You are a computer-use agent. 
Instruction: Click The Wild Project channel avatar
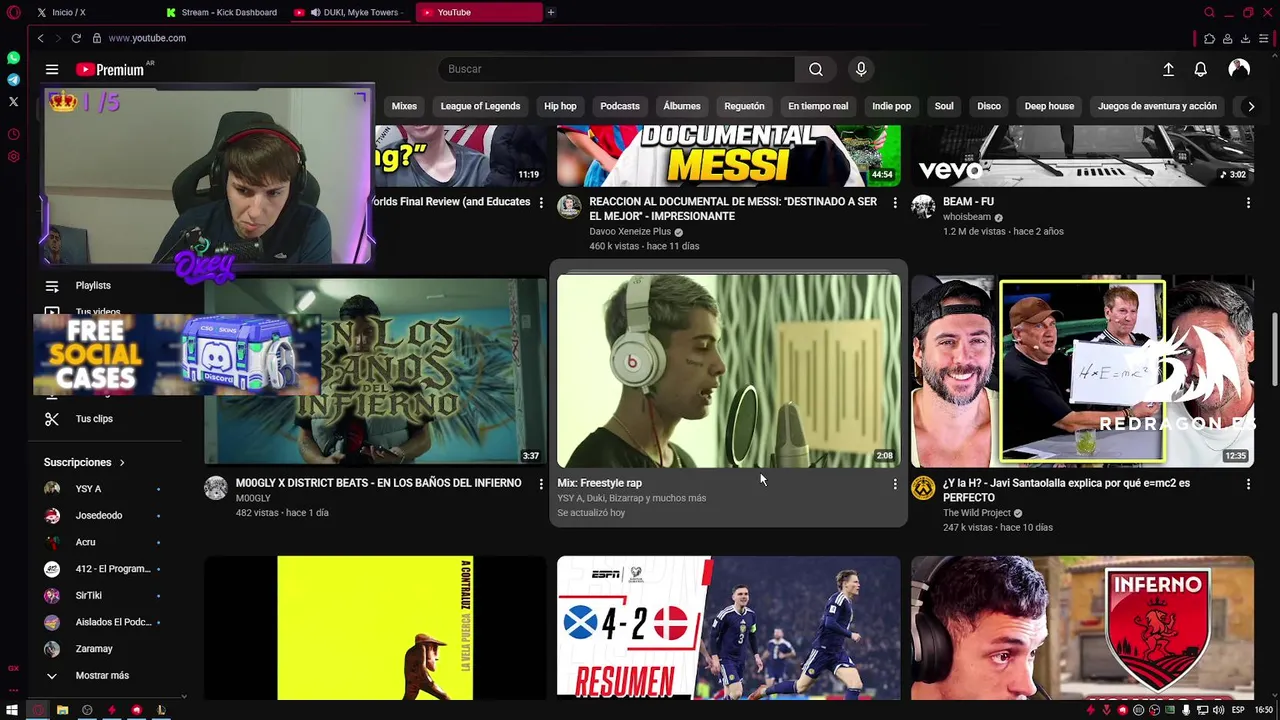(923, 488)
